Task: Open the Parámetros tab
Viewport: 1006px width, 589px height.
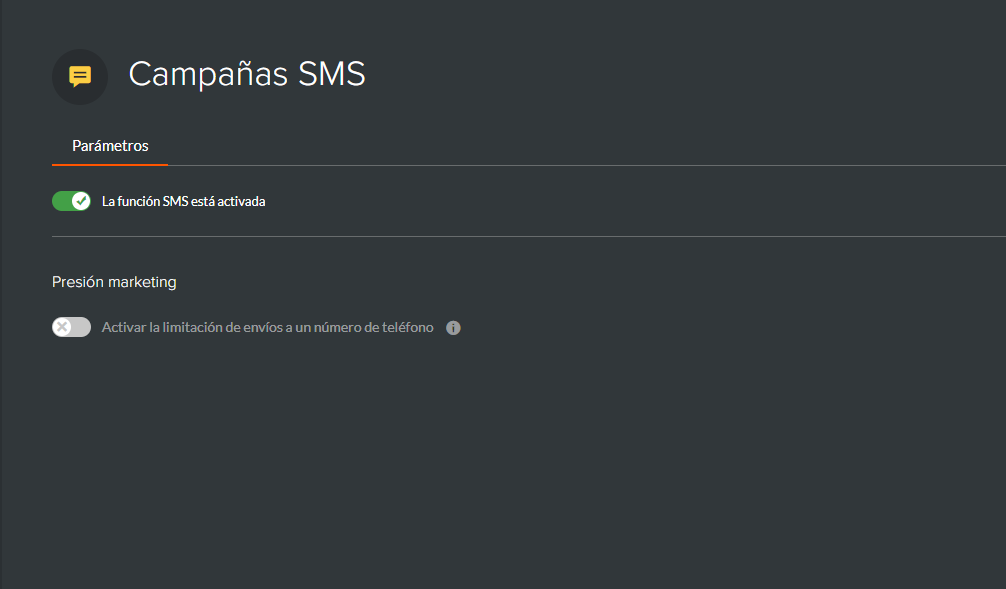Action: pos(110,146)
